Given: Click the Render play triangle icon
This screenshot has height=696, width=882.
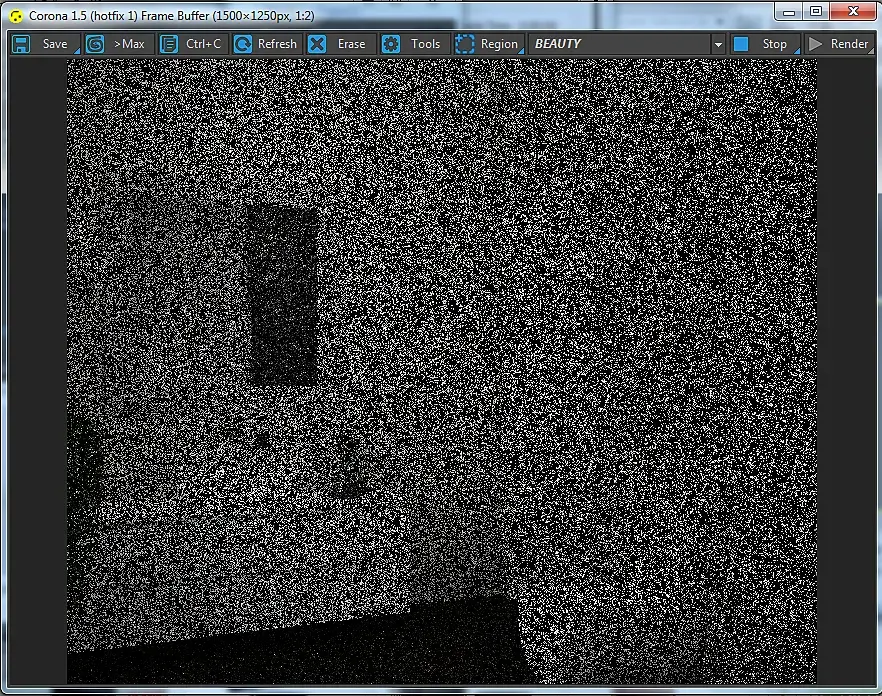Looking at the screenshot, I should 815,44.
